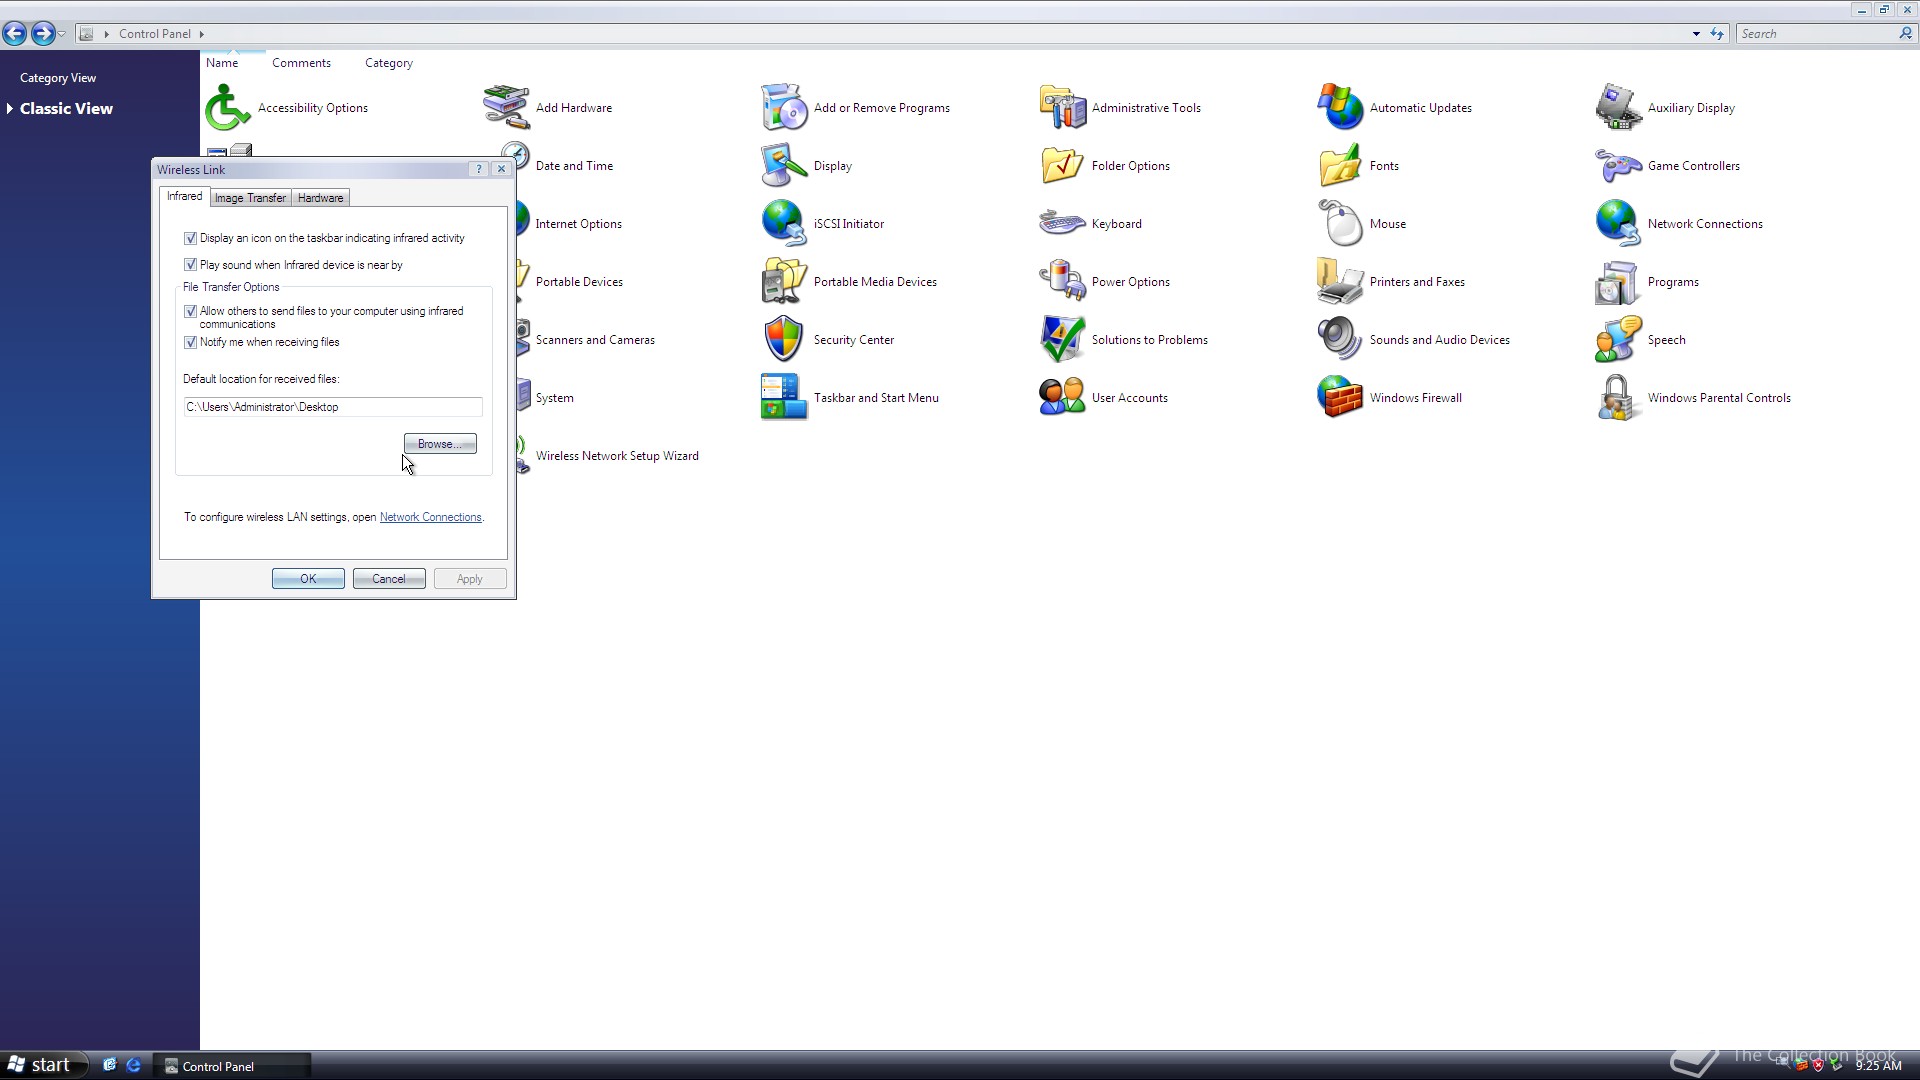Viewport: 1920px width, 1080px height.
Task: Switch to the Image Transfer tab
Action: point(250,198)
